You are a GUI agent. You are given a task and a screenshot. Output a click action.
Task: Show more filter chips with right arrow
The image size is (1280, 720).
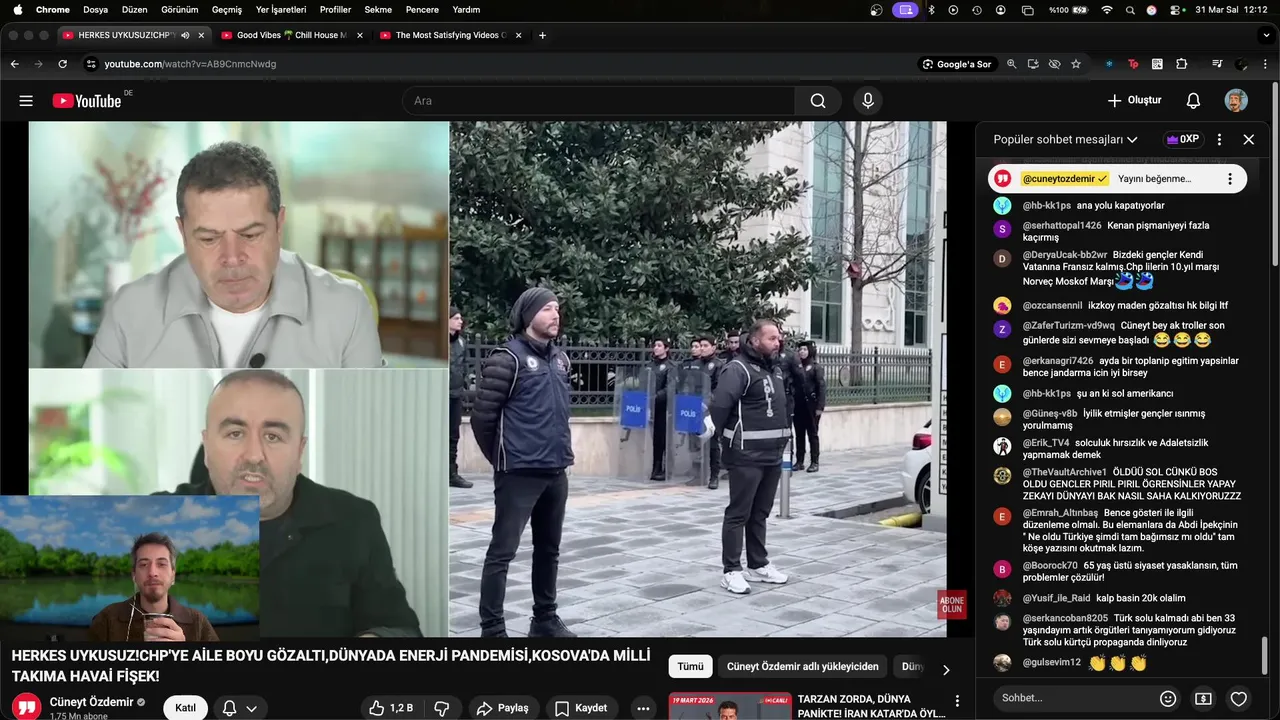(x=946, y=669)
